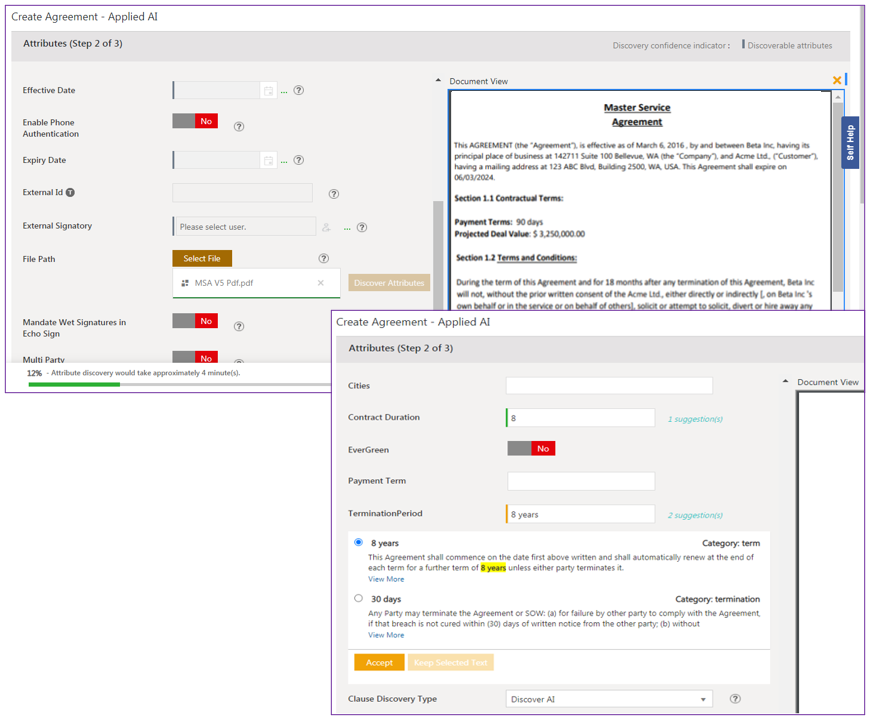Toggle Enable Phone Authentication switch
This screenshot has height=721, width=872.
195,121
